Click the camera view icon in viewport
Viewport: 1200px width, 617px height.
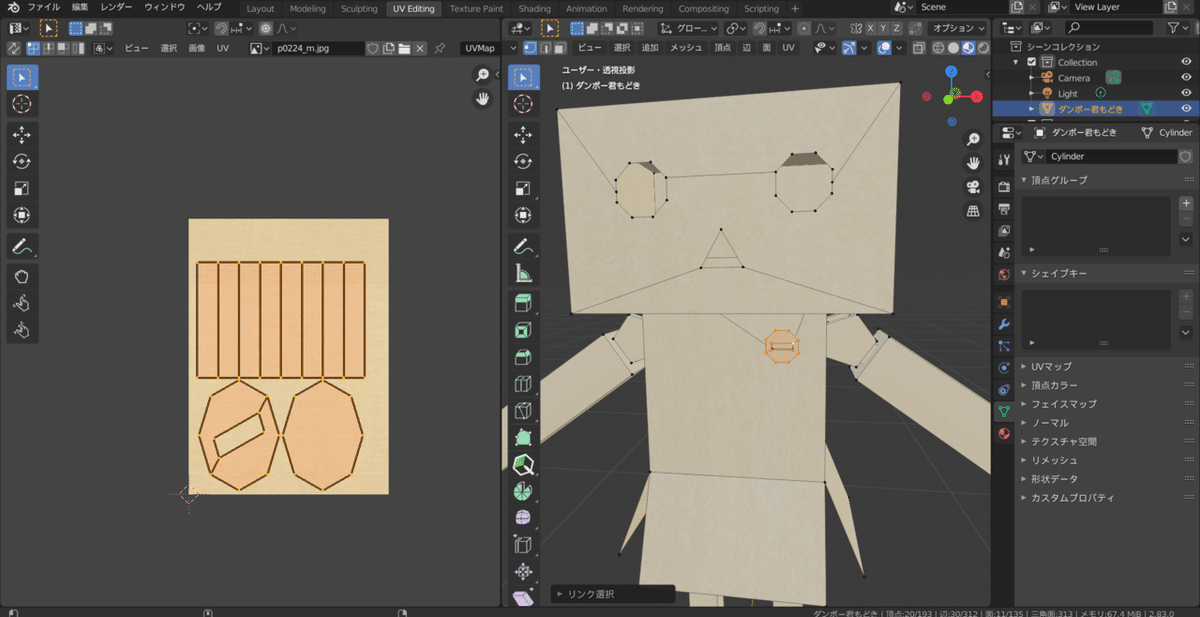973,187
